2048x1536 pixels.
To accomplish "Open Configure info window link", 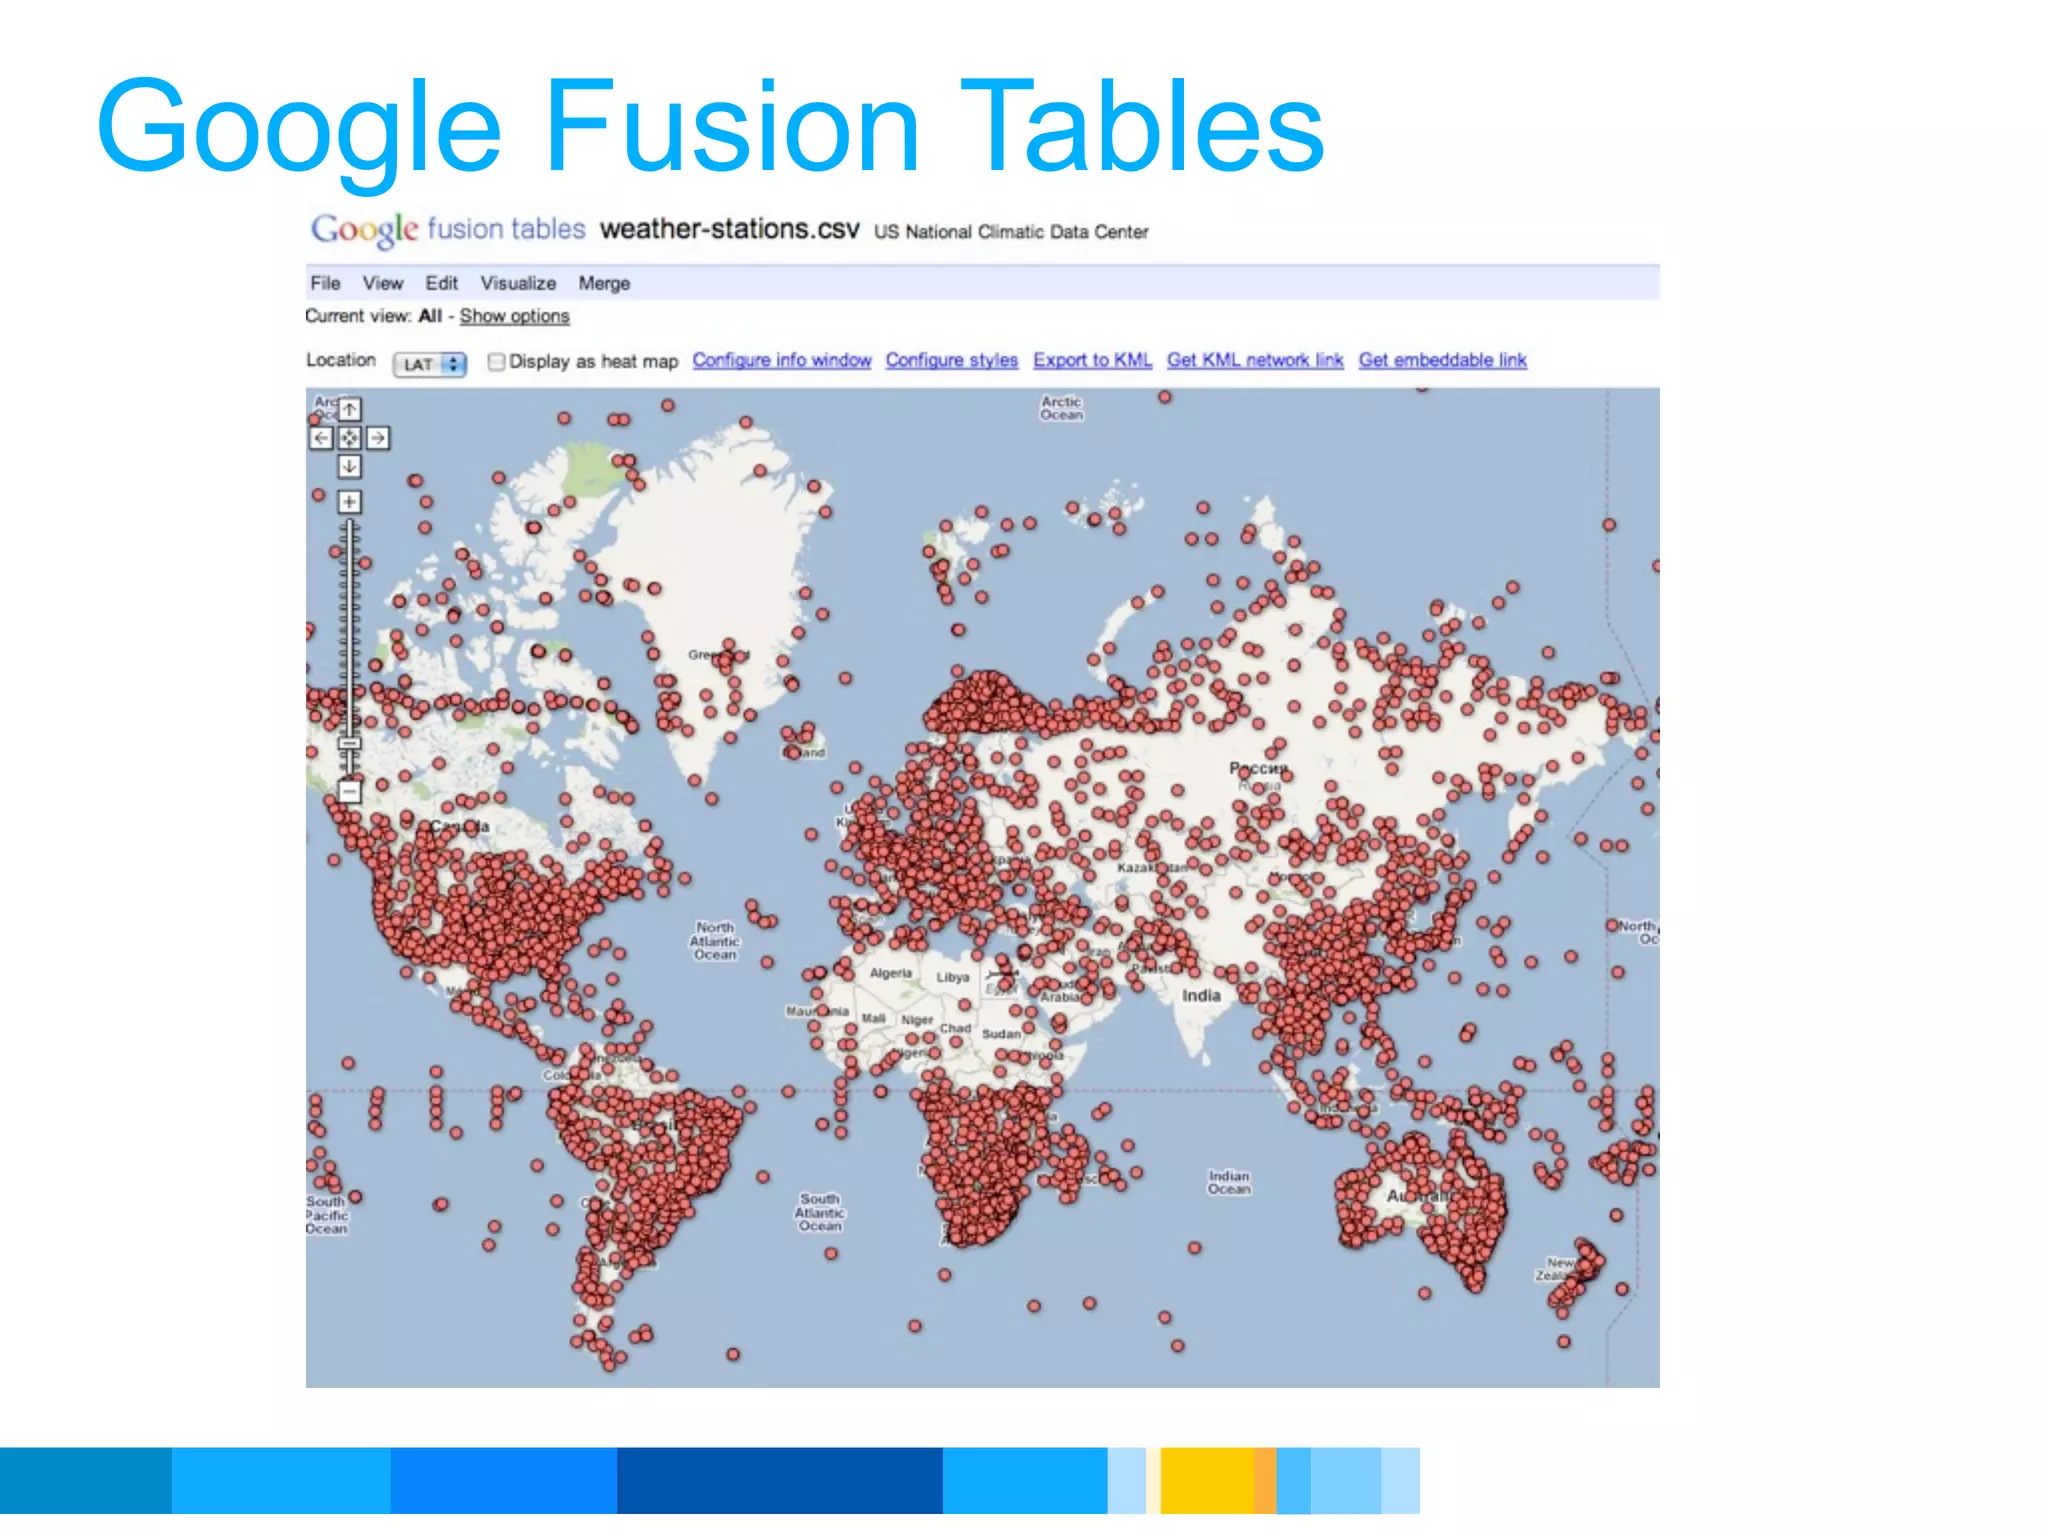I will tap(782, 360).
